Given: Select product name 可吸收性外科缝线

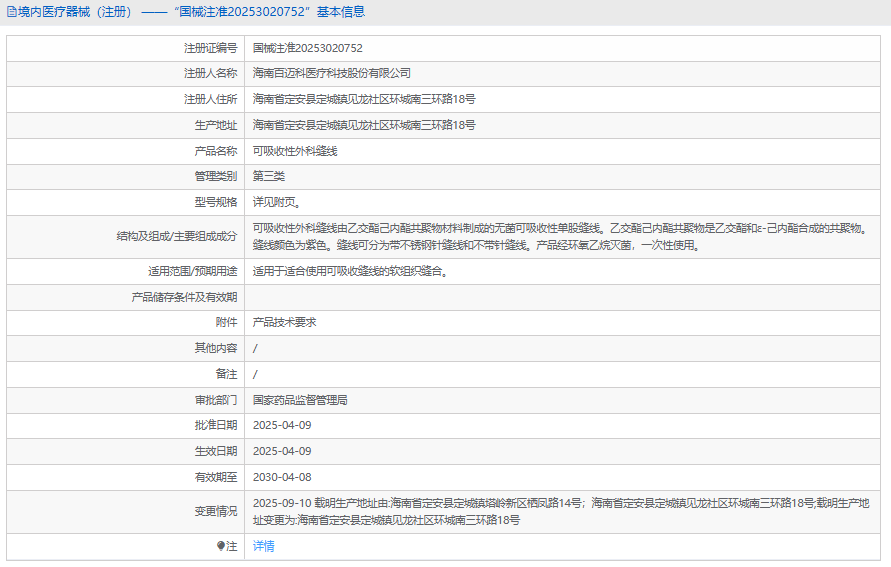Looking at the screenshot, I should pos(295,151).
